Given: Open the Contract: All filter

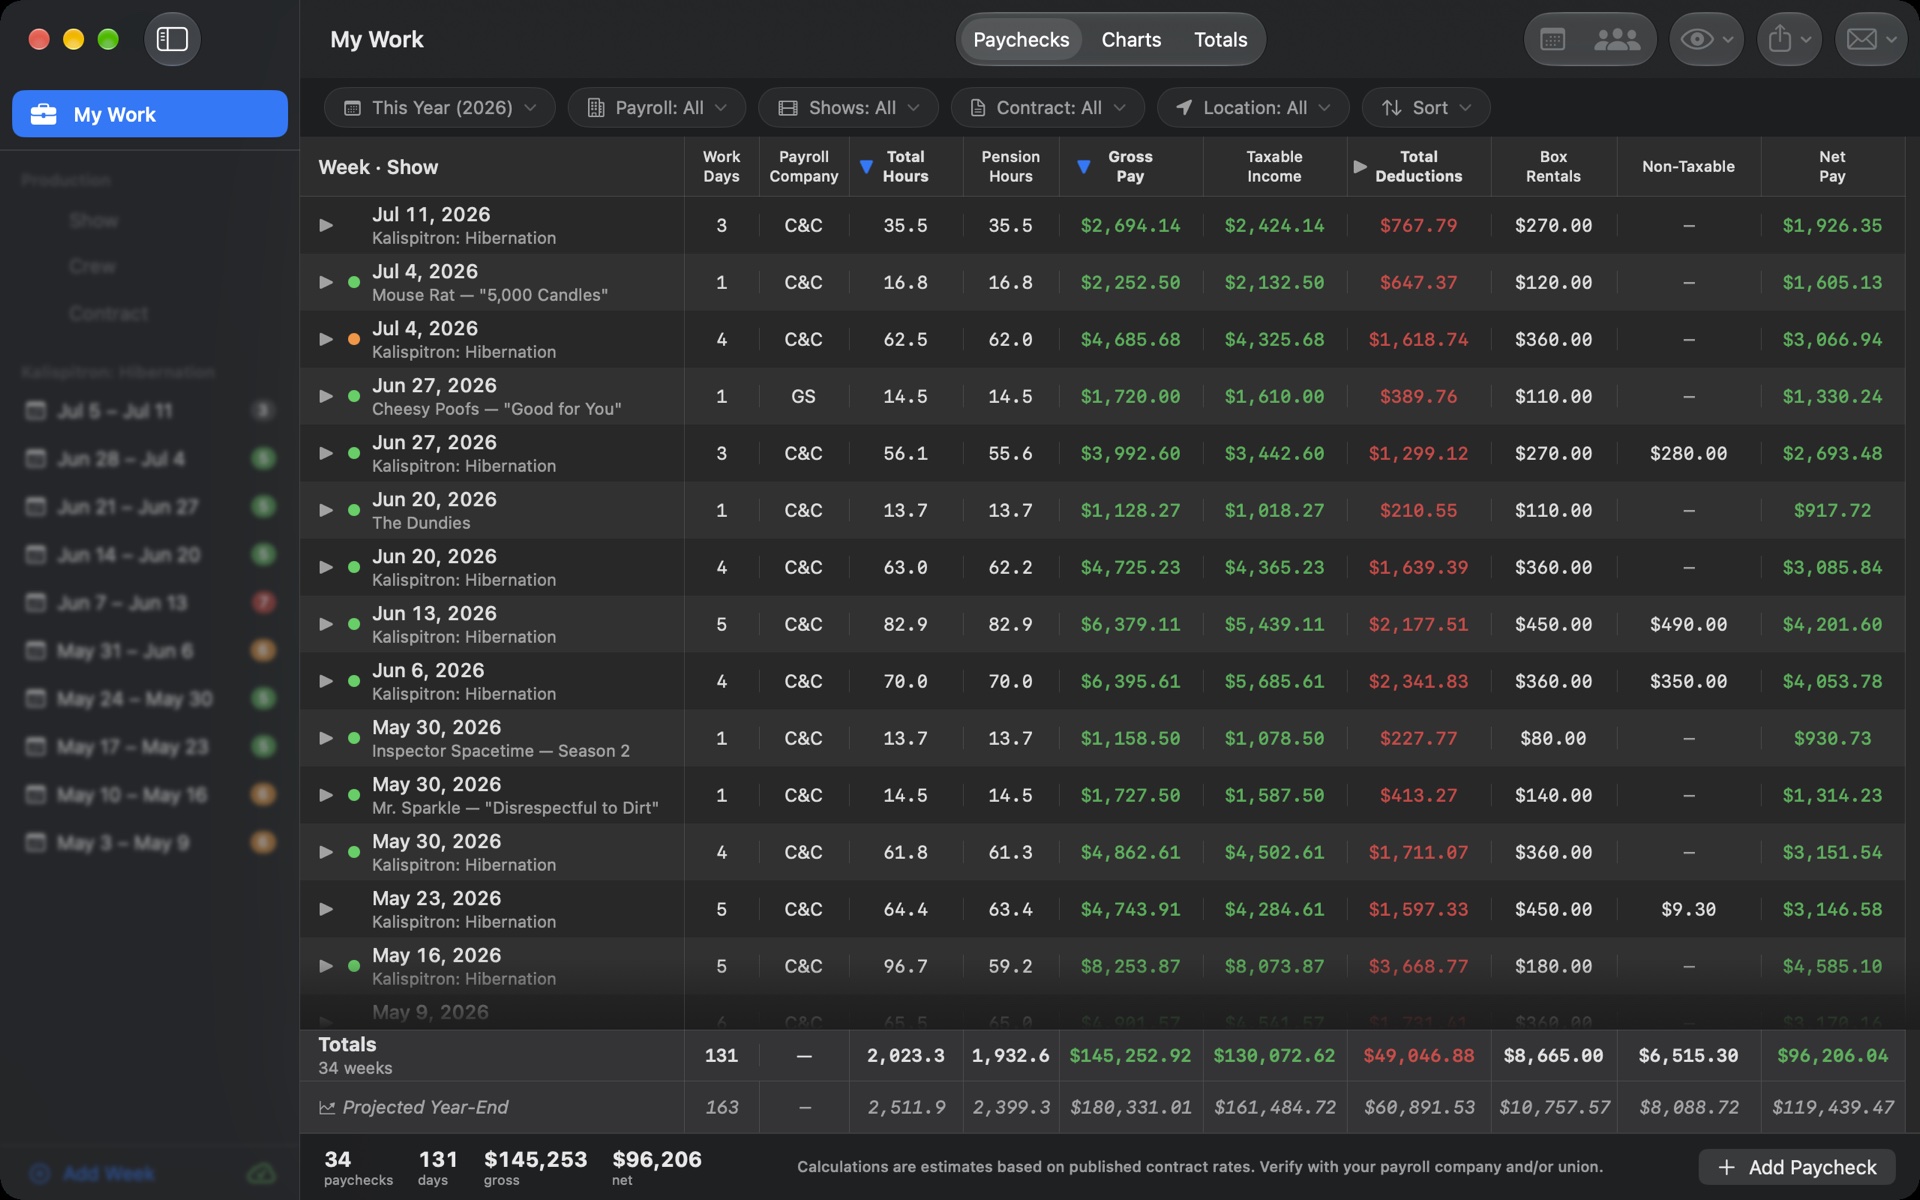Looking at the screenshot, I should (x=1047, y=107).
